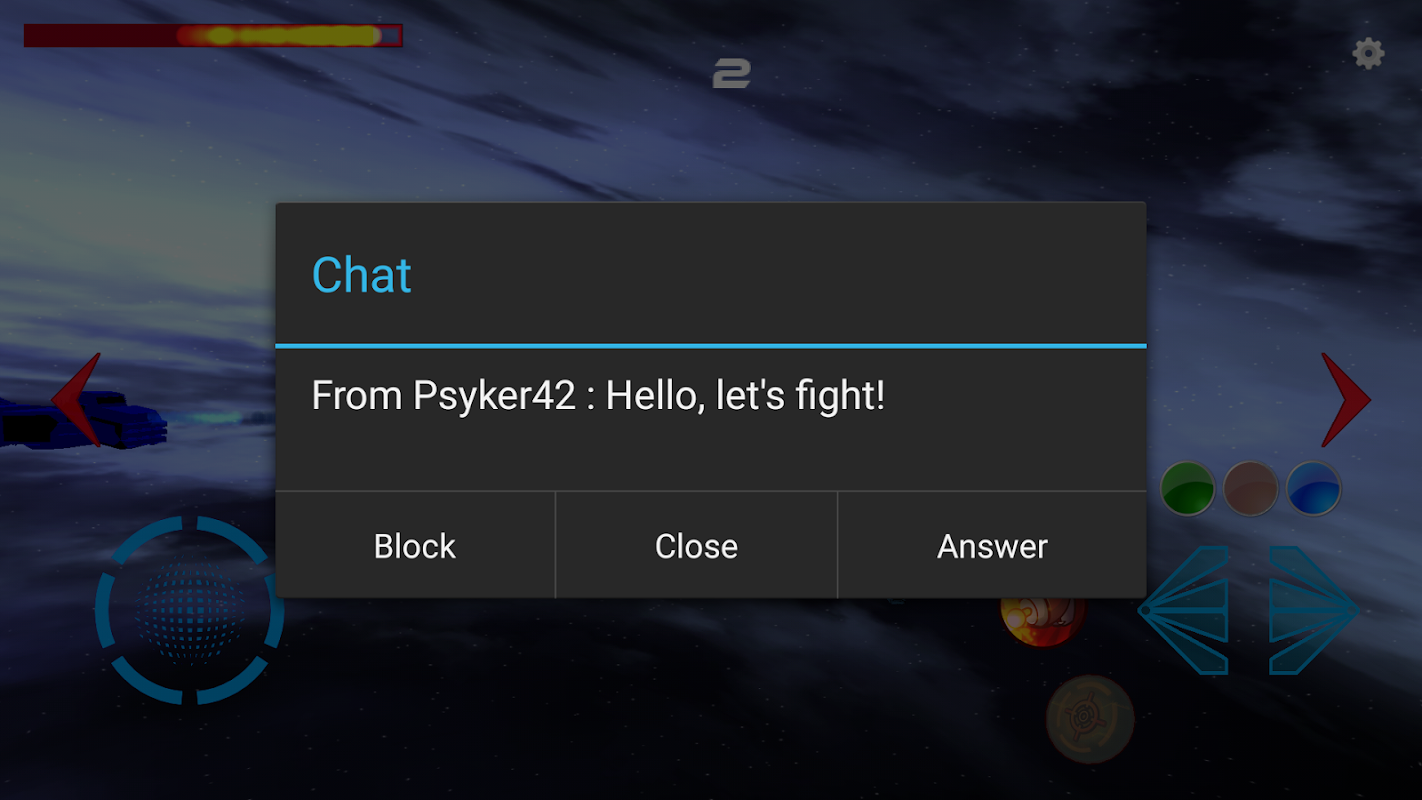Touch the center of the virtual joystick
This screenshot has height=800, width=1422.
click(x=190, y=611)
